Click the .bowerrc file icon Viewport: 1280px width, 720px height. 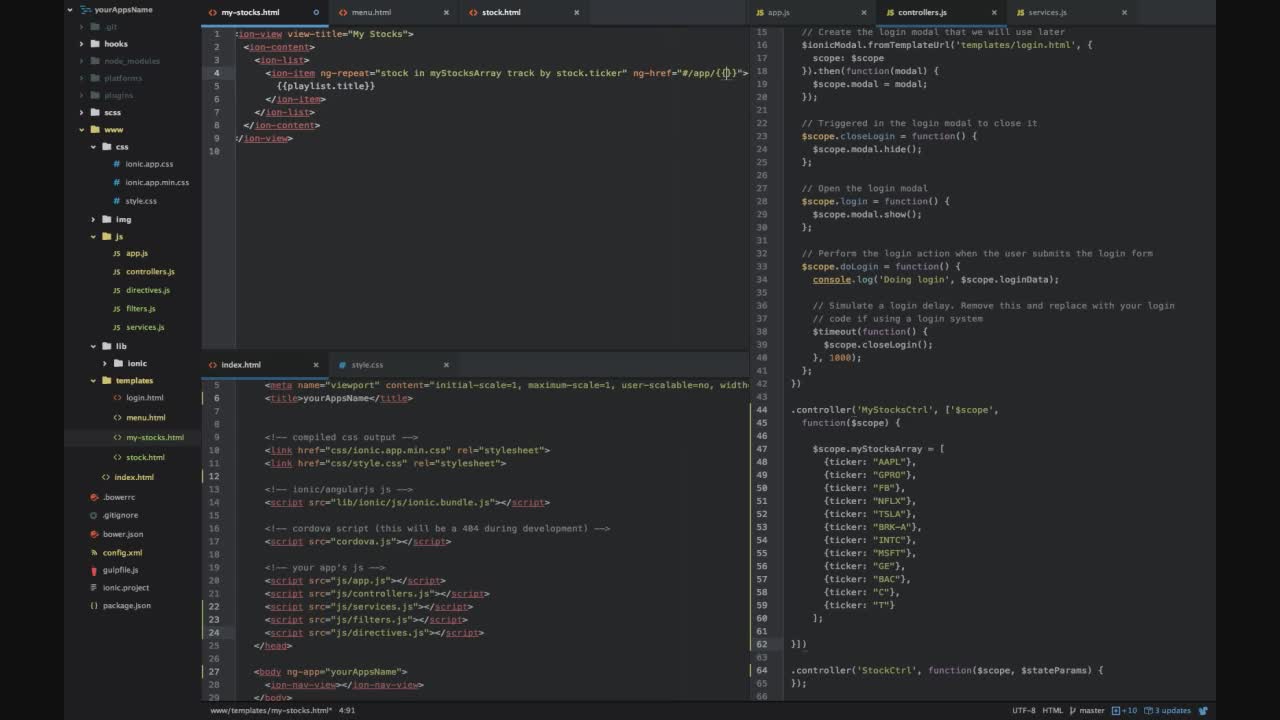94,497
